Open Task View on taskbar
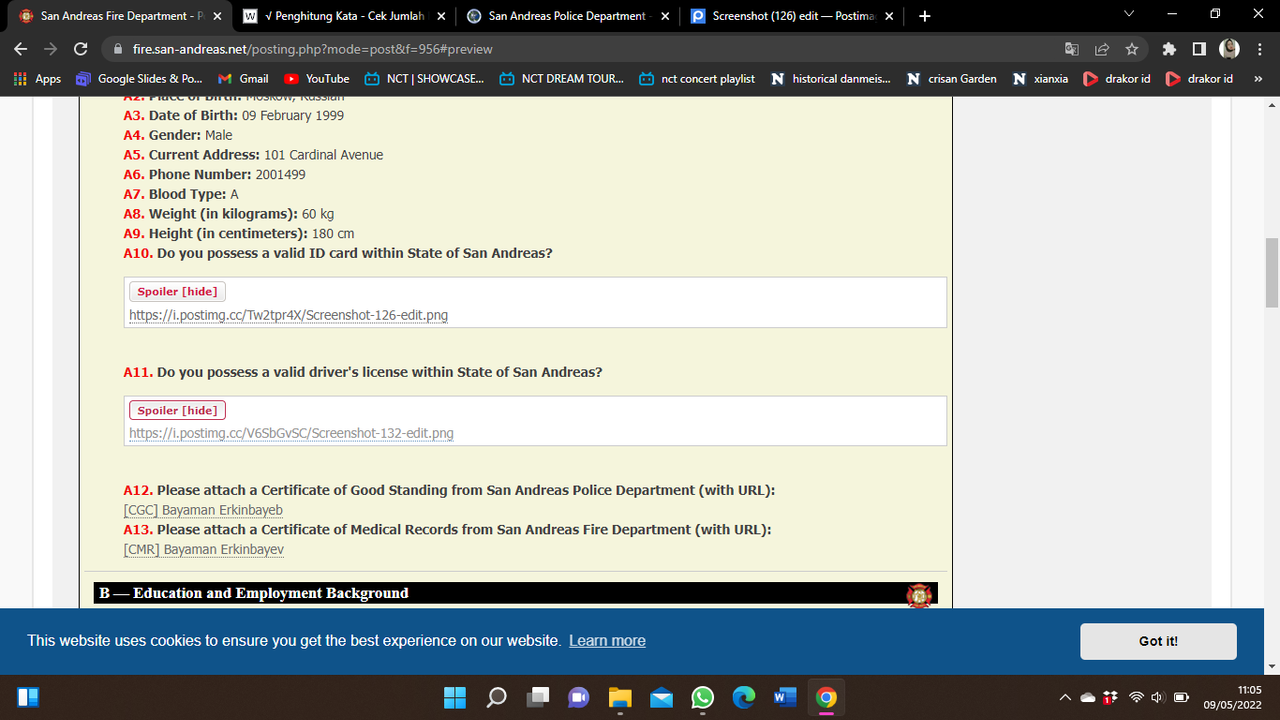The height and width of the screenshot is (720, 1280). pyautogui.click(x=538, y=697)
